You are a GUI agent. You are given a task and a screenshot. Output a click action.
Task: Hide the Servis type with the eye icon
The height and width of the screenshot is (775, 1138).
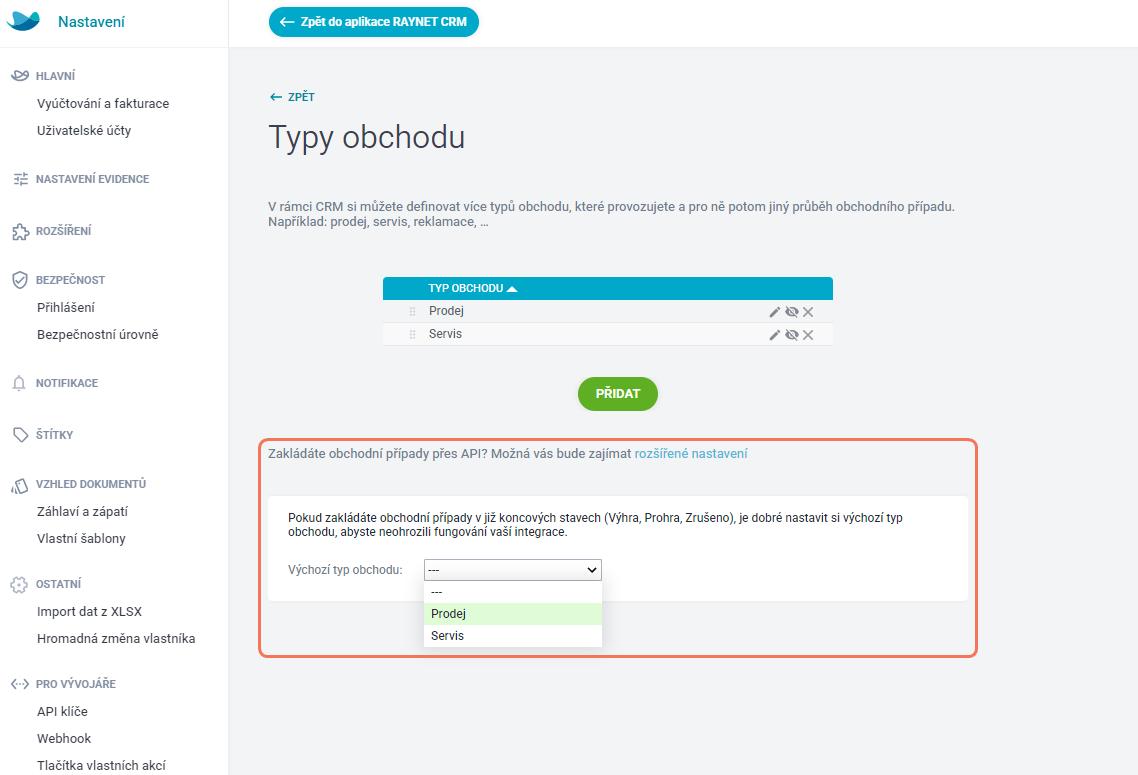click(x=792, y=335)
